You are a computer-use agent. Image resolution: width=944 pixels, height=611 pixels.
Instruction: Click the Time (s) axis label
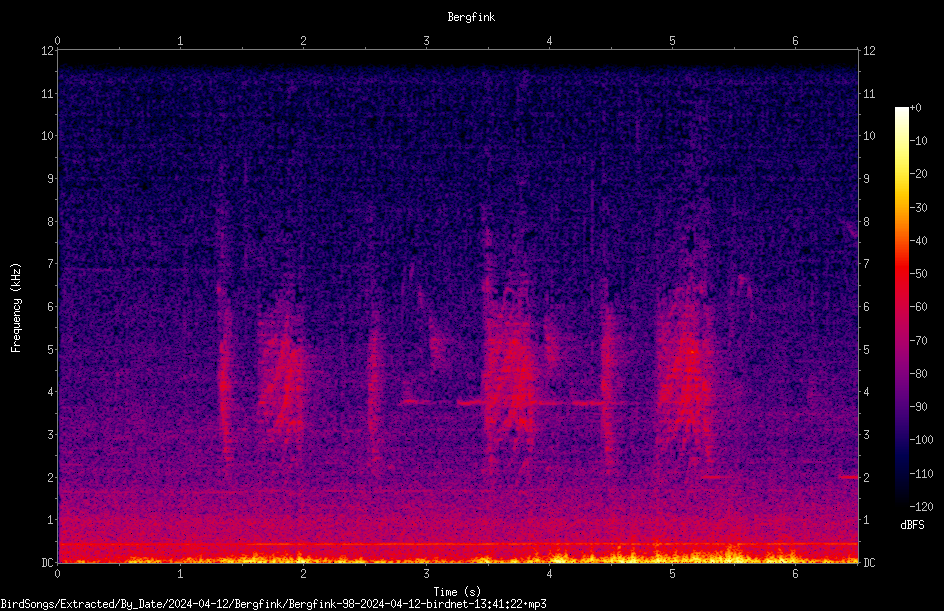457,592
